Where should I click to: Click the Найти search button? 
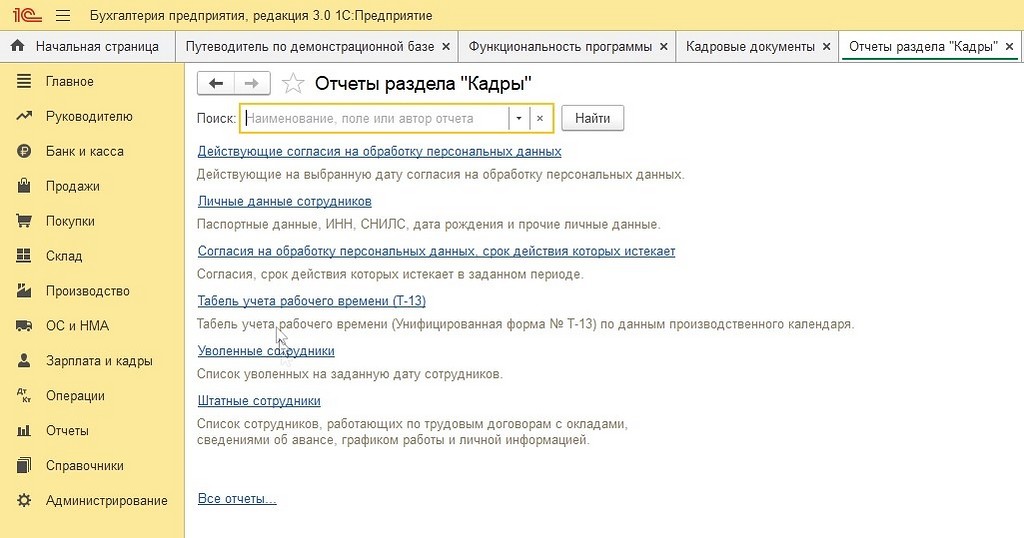tap(592, 118)
